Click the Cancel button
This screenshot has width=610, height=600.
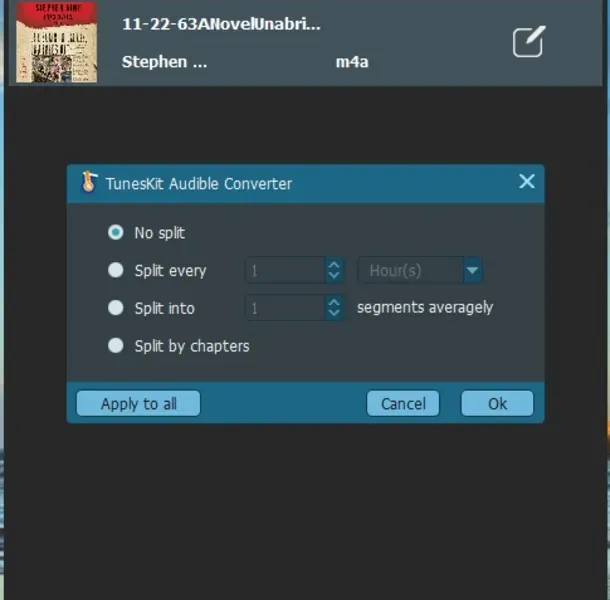(x=403, y=404)
